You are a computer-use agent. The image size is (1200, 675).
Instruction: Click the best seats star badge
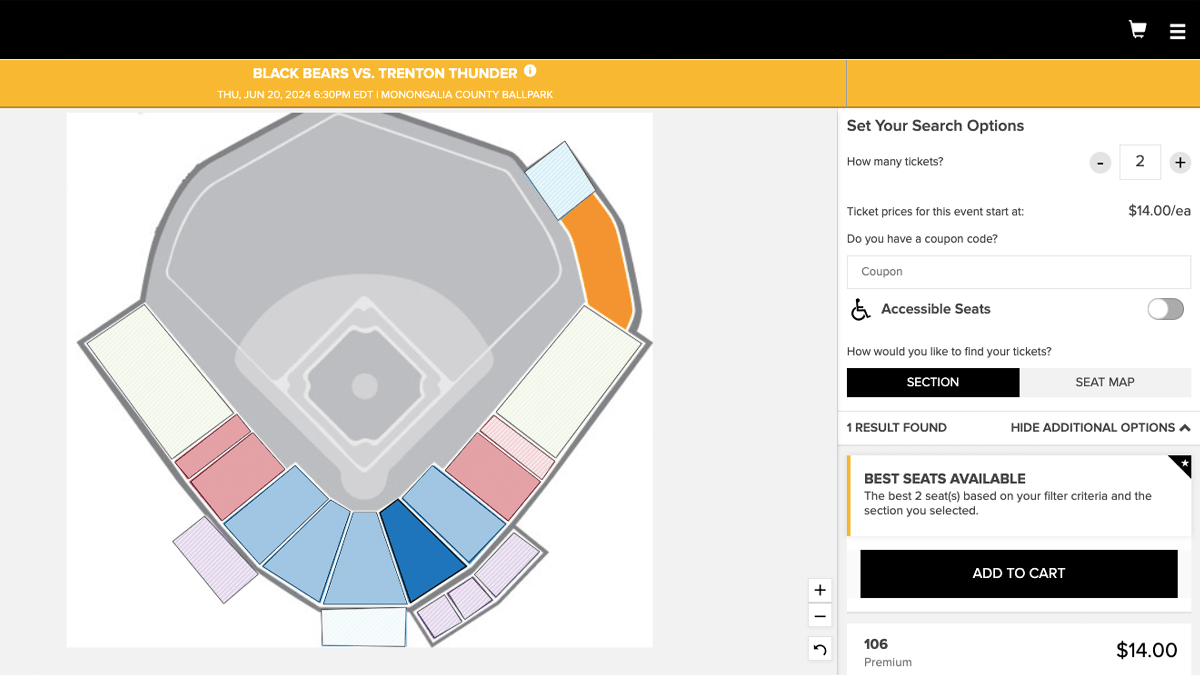coord(1183,464)
